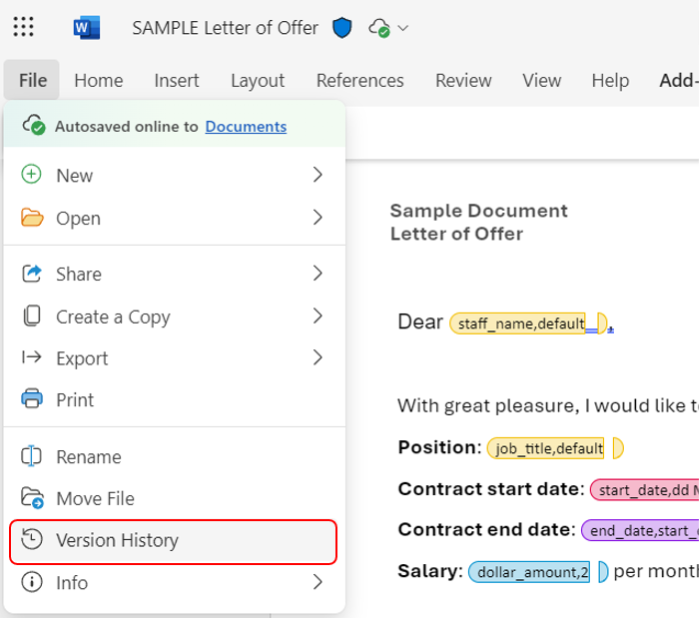Open the References ribbon tab
699x618 pixels.
click(360, 81)
